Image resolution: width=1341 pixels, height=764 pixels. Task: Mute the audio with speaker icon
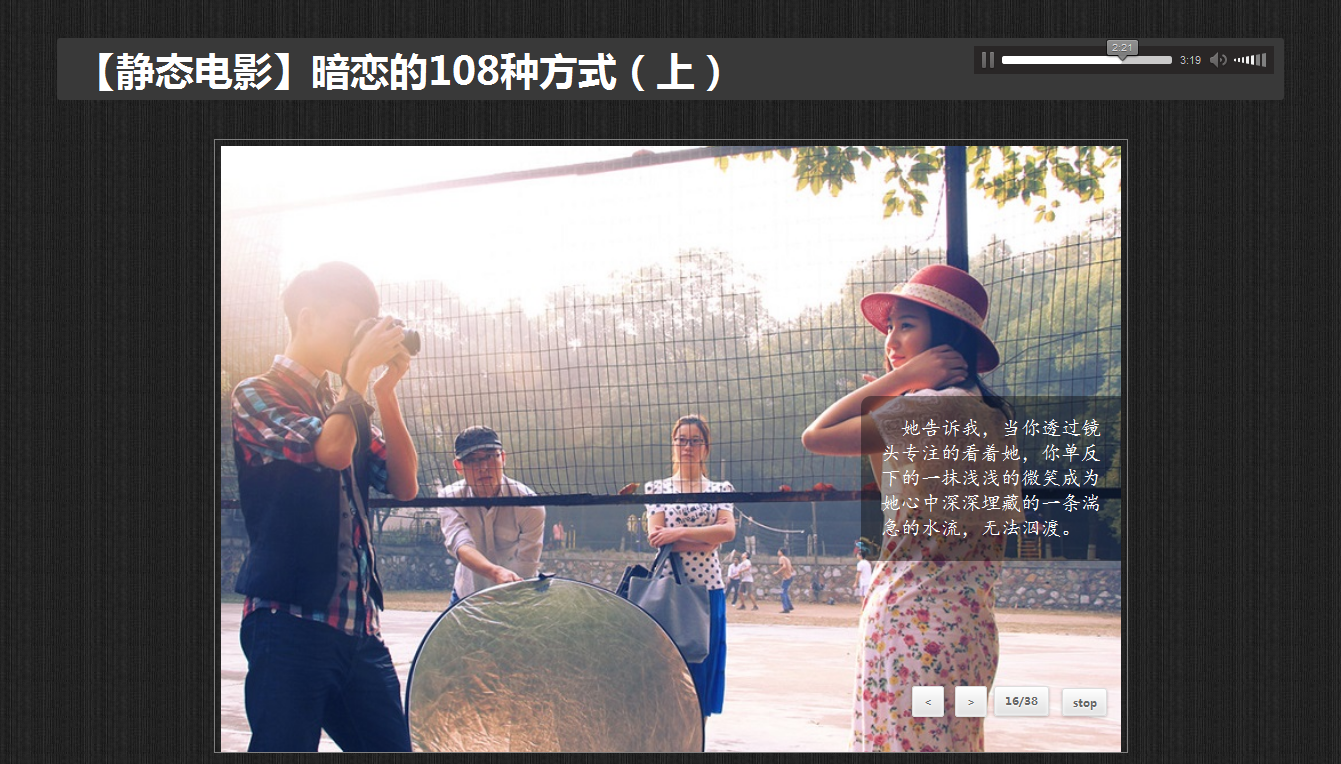pos(1218,60)
